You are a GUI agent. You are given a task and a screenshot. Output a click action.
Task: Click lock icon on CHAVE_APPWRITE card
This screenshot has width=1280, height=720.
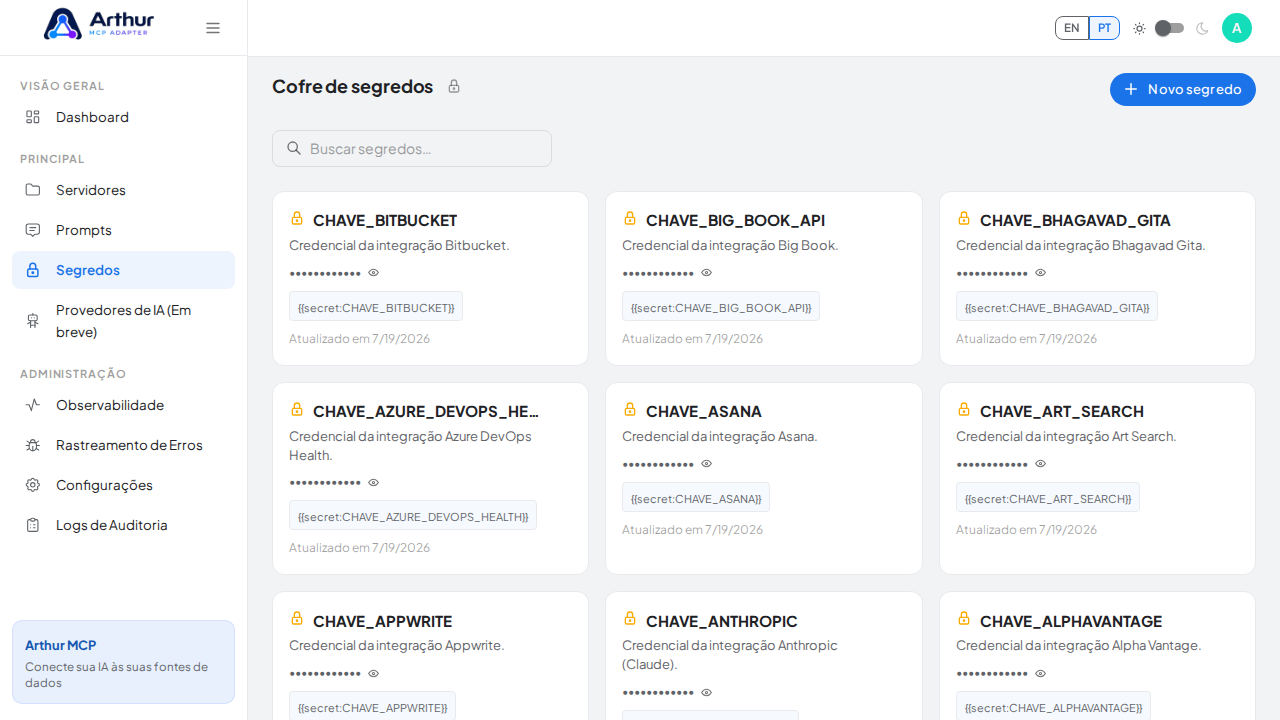(297, 618)
